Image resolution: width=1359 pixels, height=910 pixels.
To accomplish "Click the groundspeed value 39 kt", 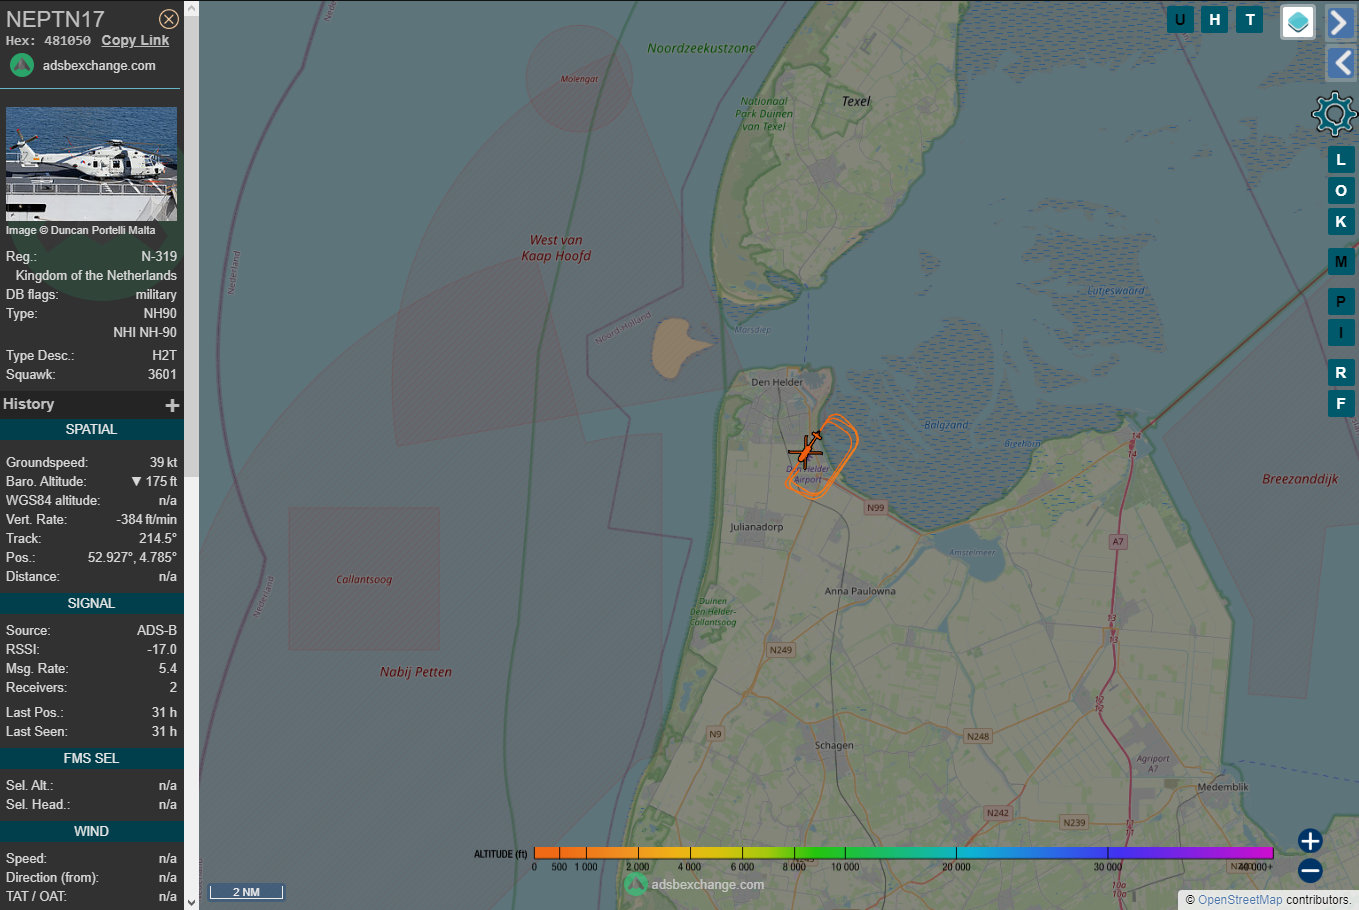I will (163, 462).
